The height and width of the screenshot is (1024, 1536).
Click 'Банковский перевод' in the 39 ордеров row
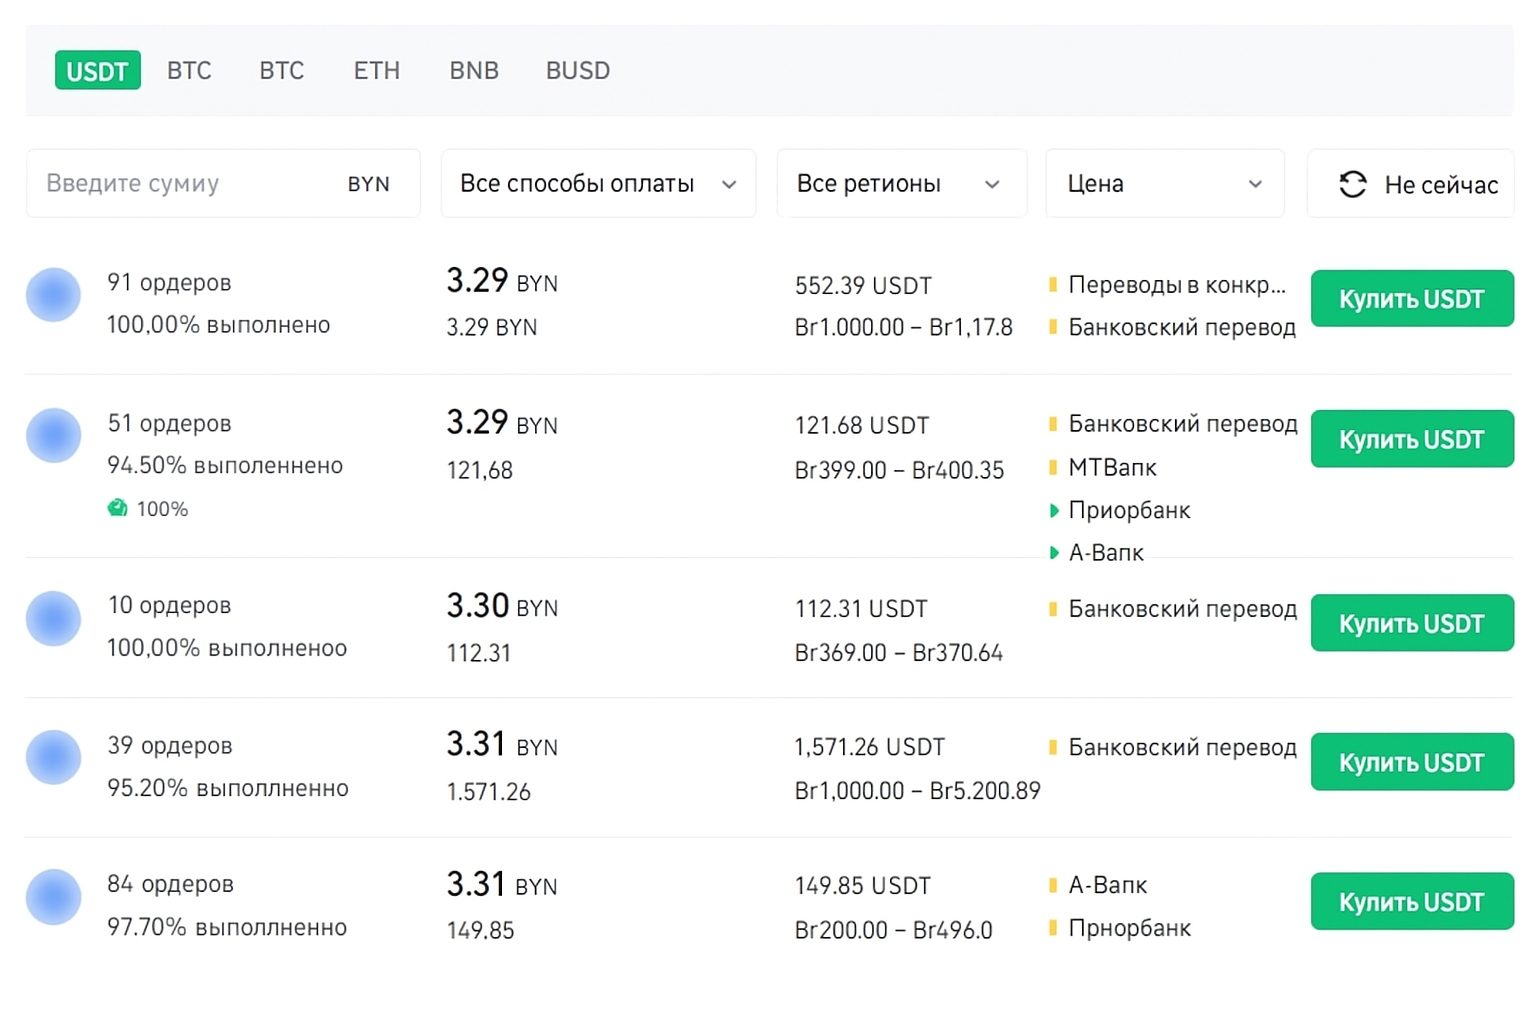point(1183,747)
